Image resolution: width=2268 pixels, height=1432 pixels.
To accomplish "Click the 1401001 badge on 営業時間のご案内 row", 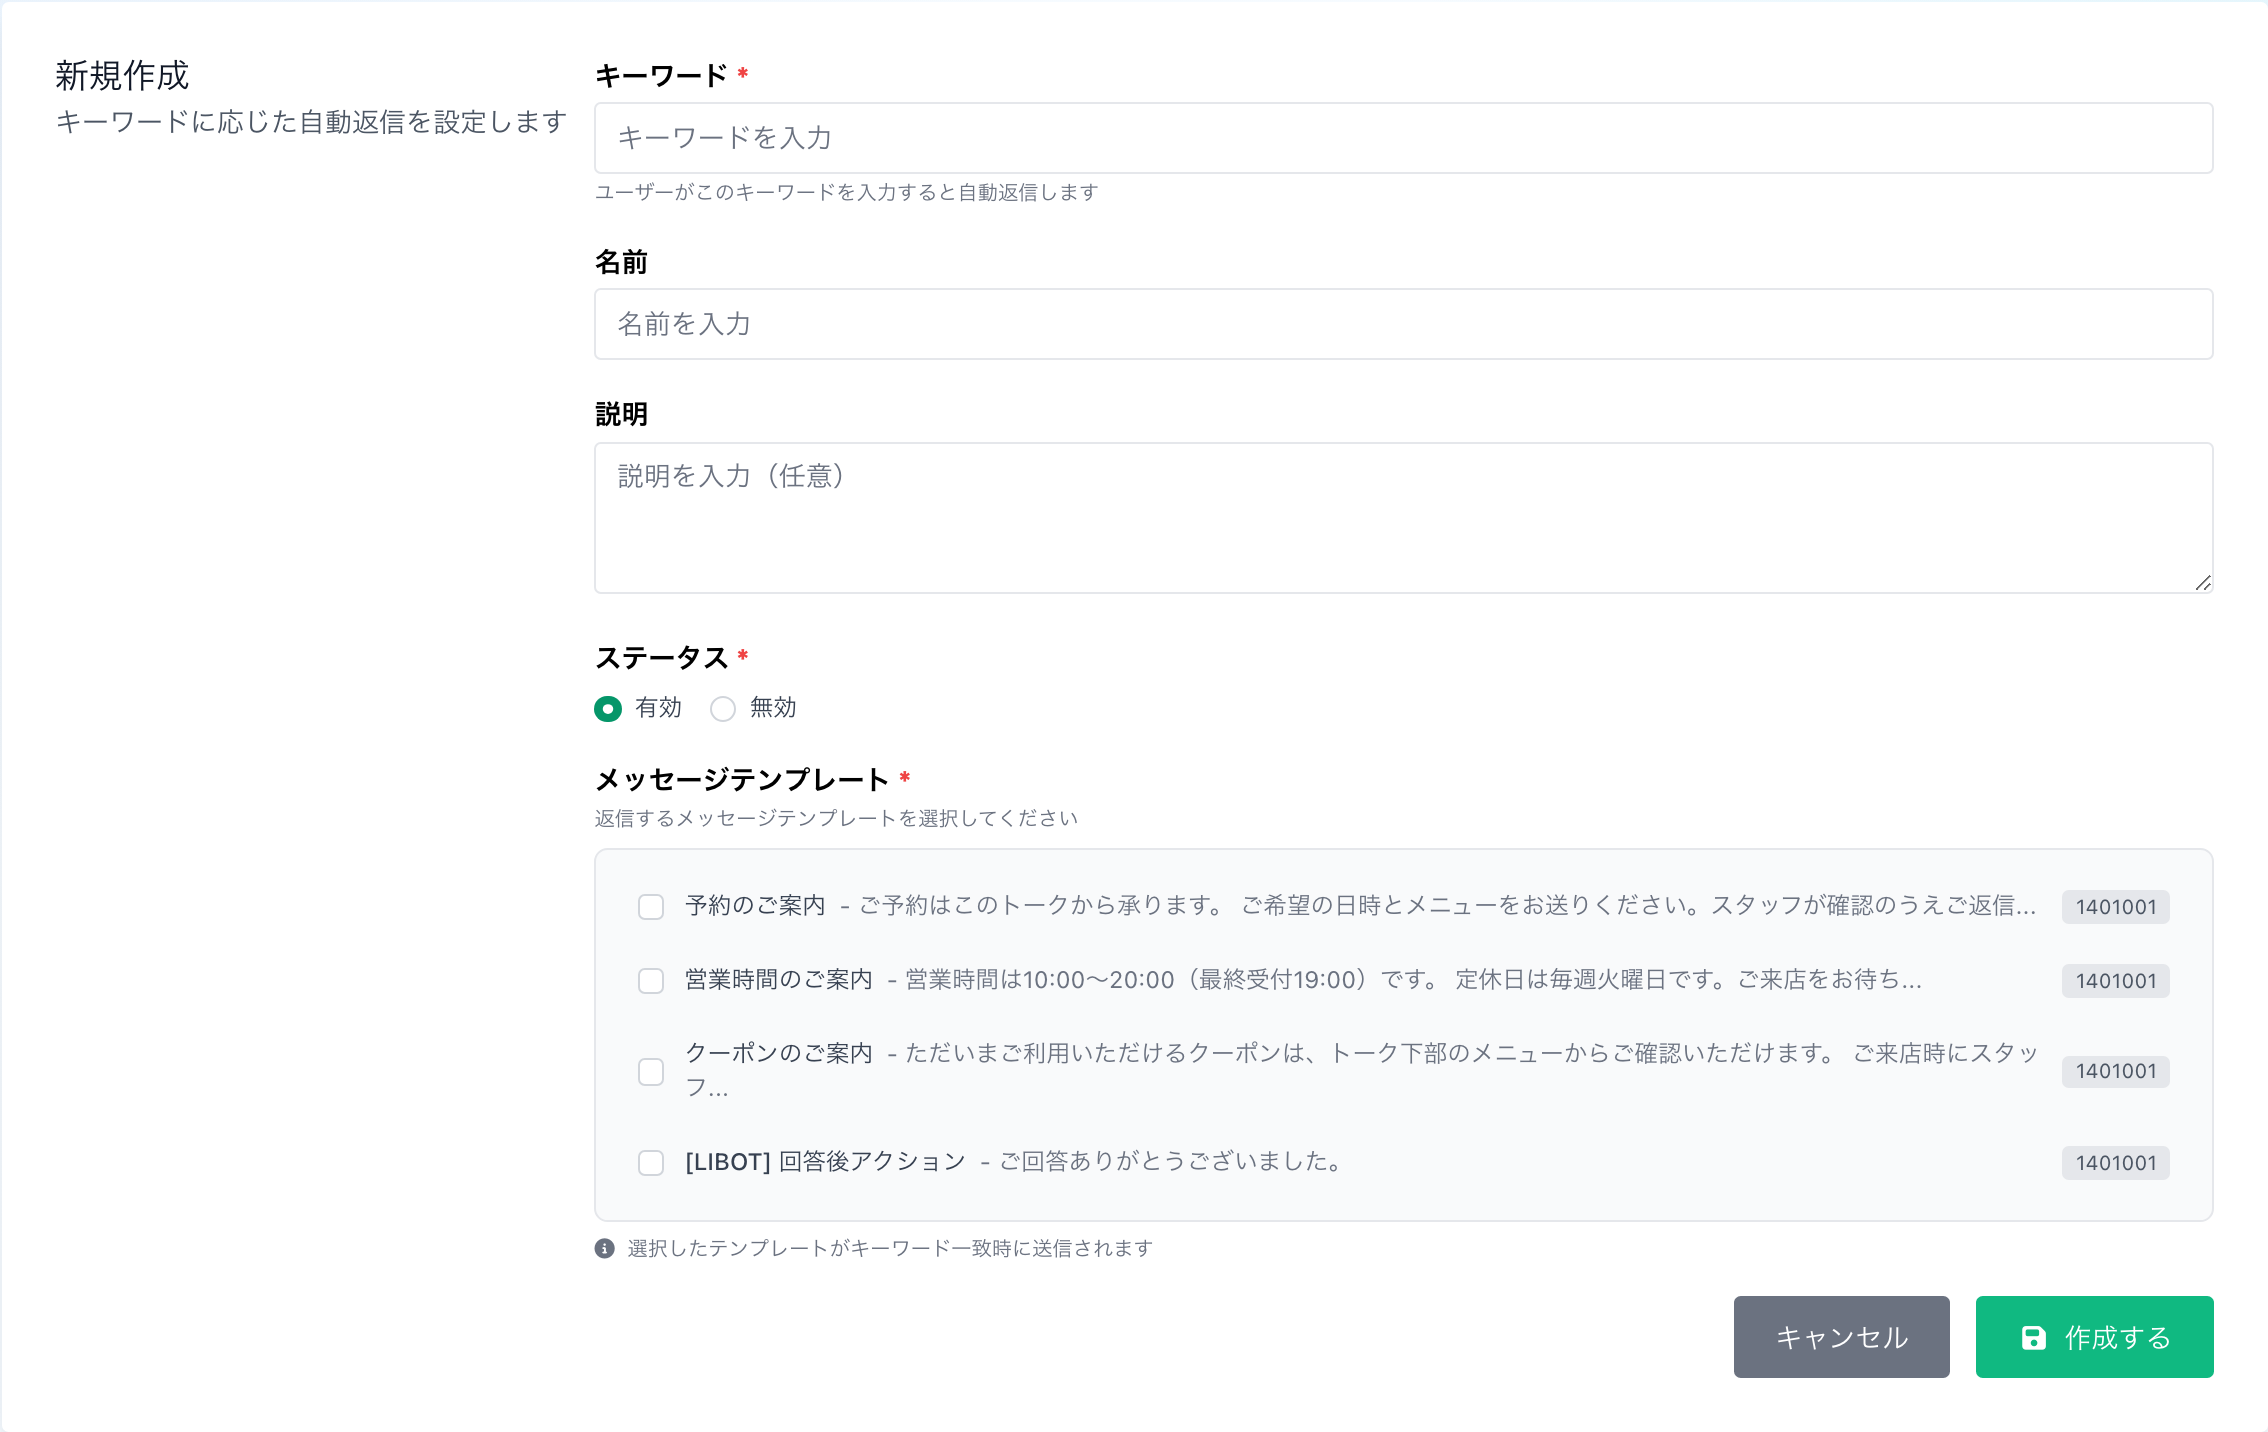I will coord(2116,981).
